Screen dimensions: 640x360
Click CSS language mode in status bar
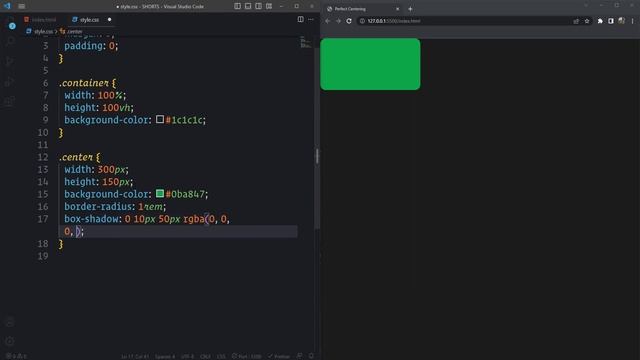(x=221, y=356)
